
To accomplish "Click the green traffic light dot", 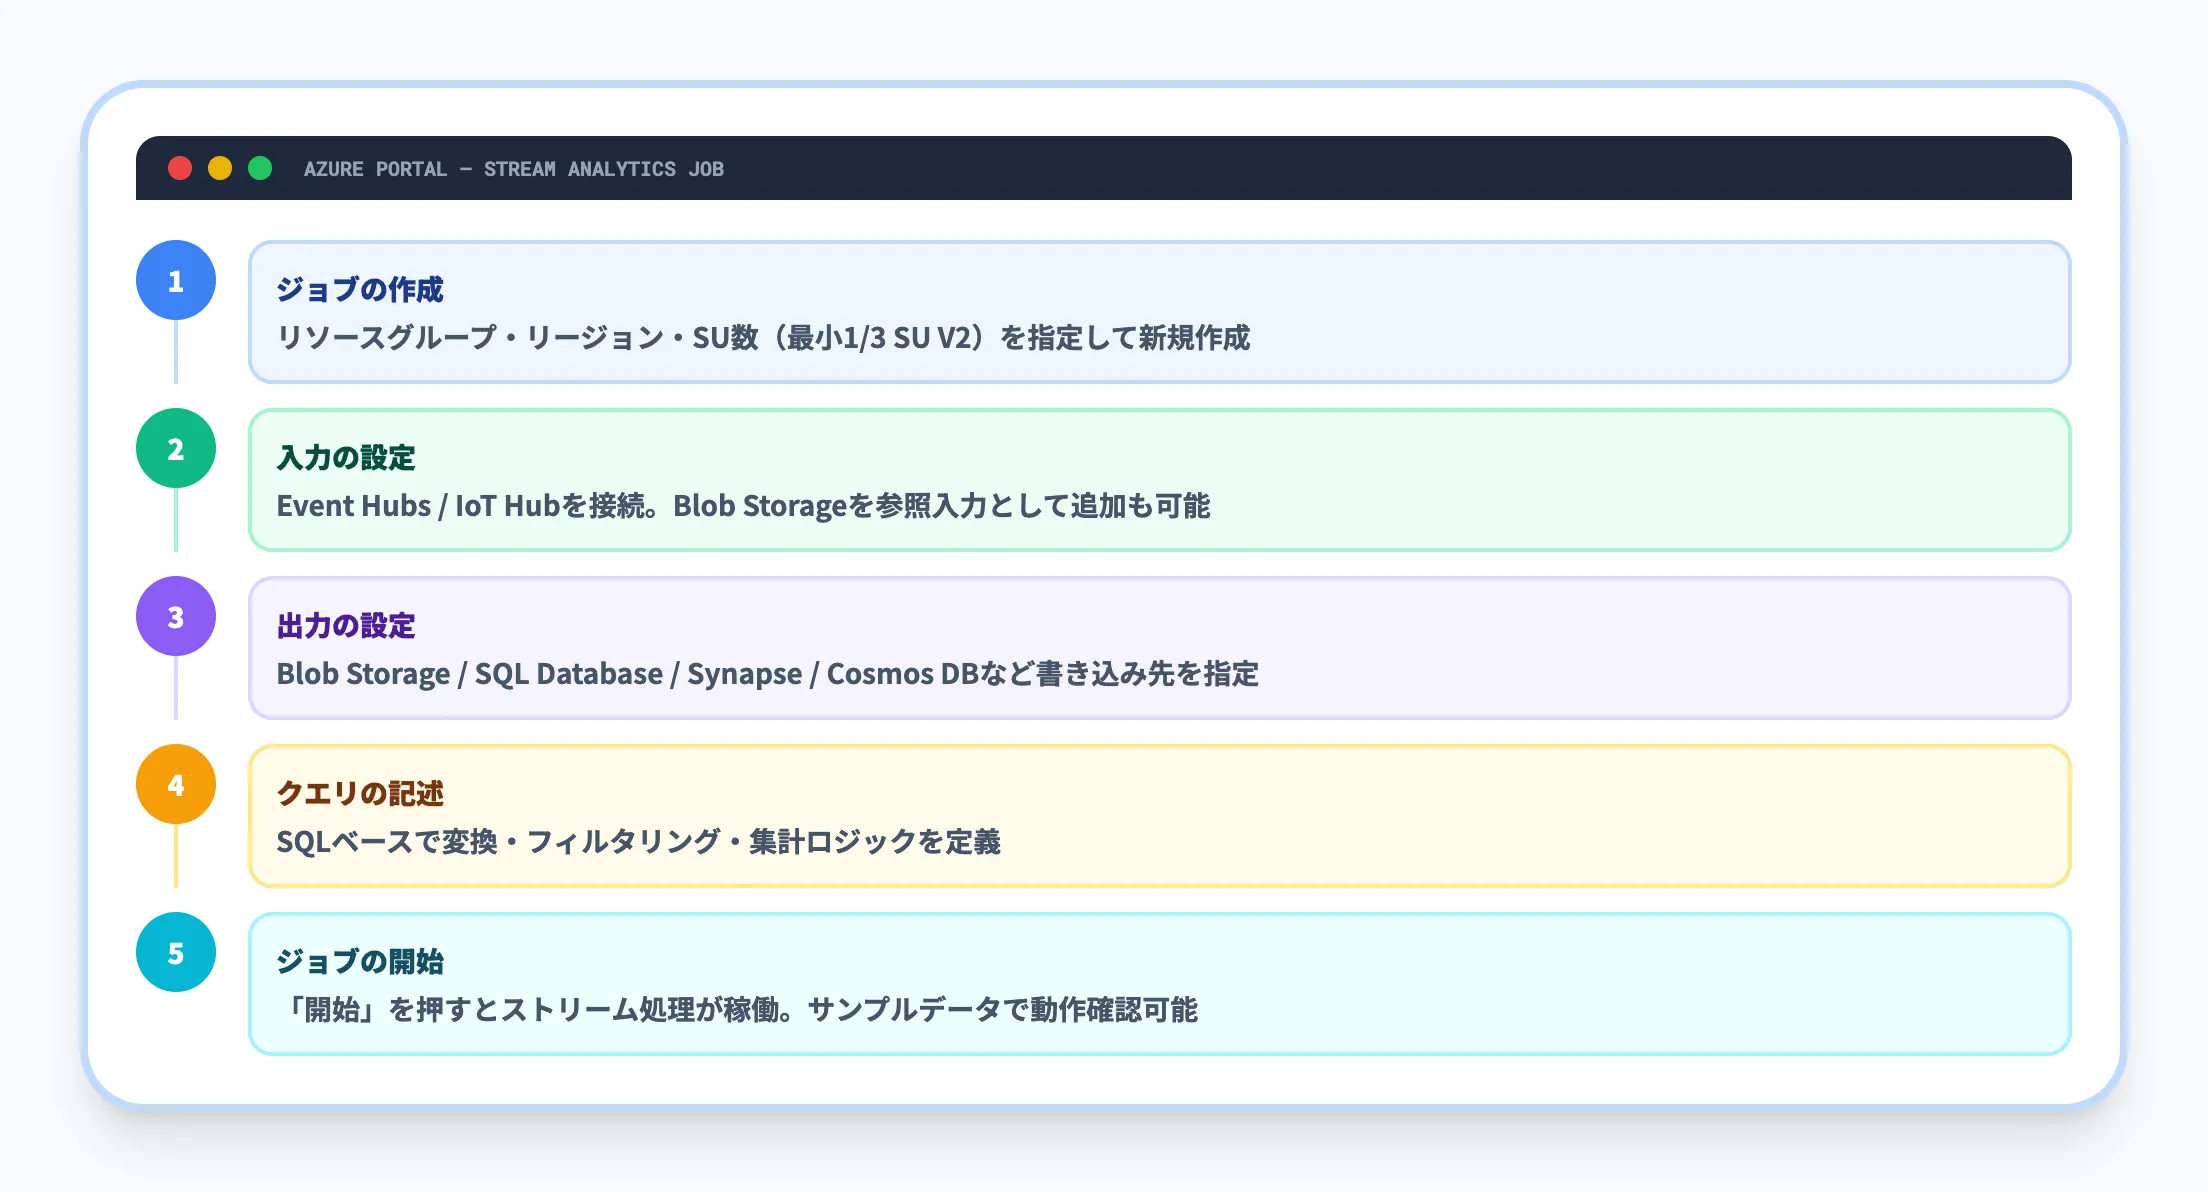I will pyautogui.click(x=261, y=168).
